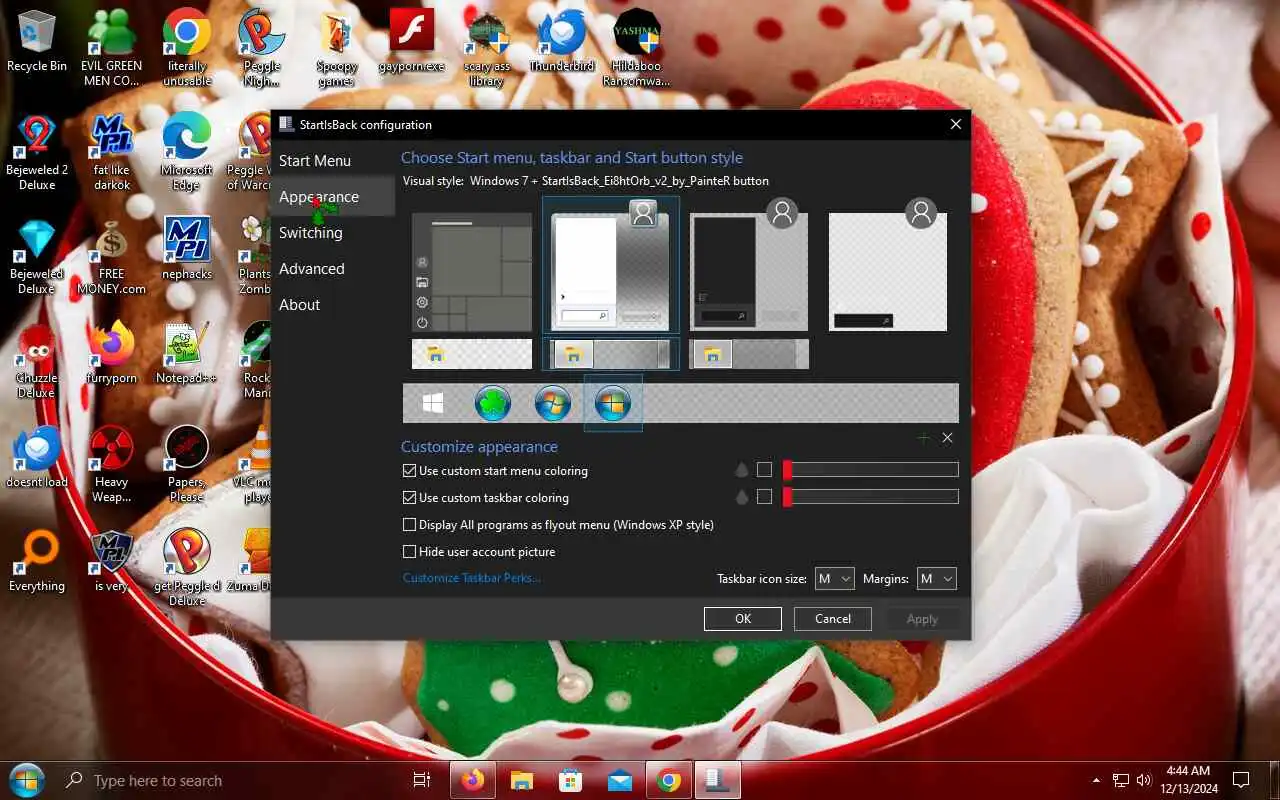Click the taskbar color swatch box

pos(765,497)
